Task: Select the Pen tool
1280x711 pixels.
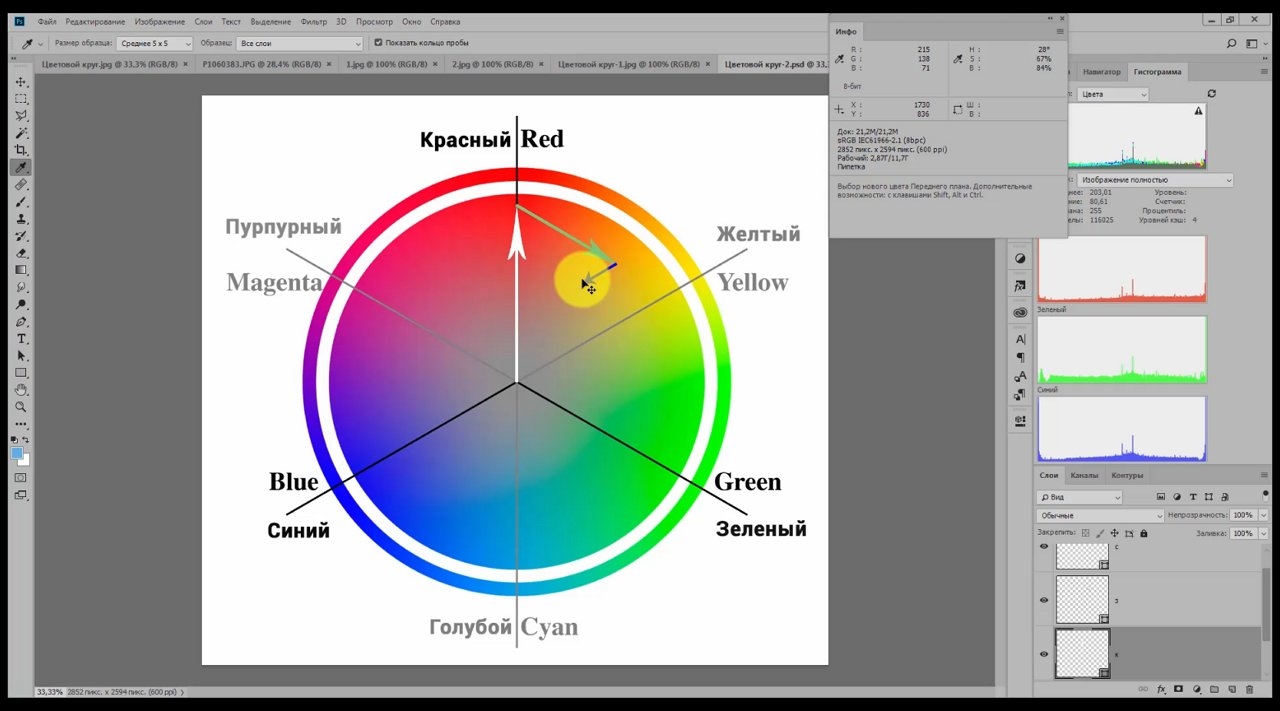Action: point(21,322)
